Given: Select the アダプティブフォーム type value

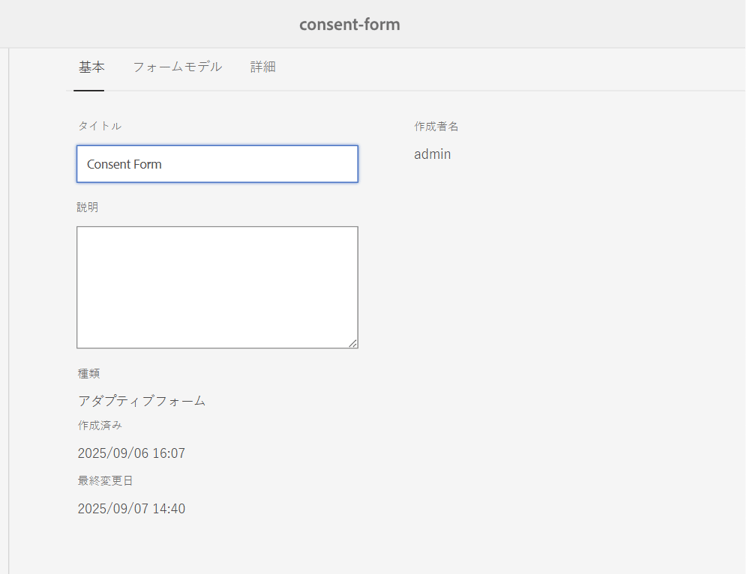Looking at the screenshot, I should tap(141, 401).
